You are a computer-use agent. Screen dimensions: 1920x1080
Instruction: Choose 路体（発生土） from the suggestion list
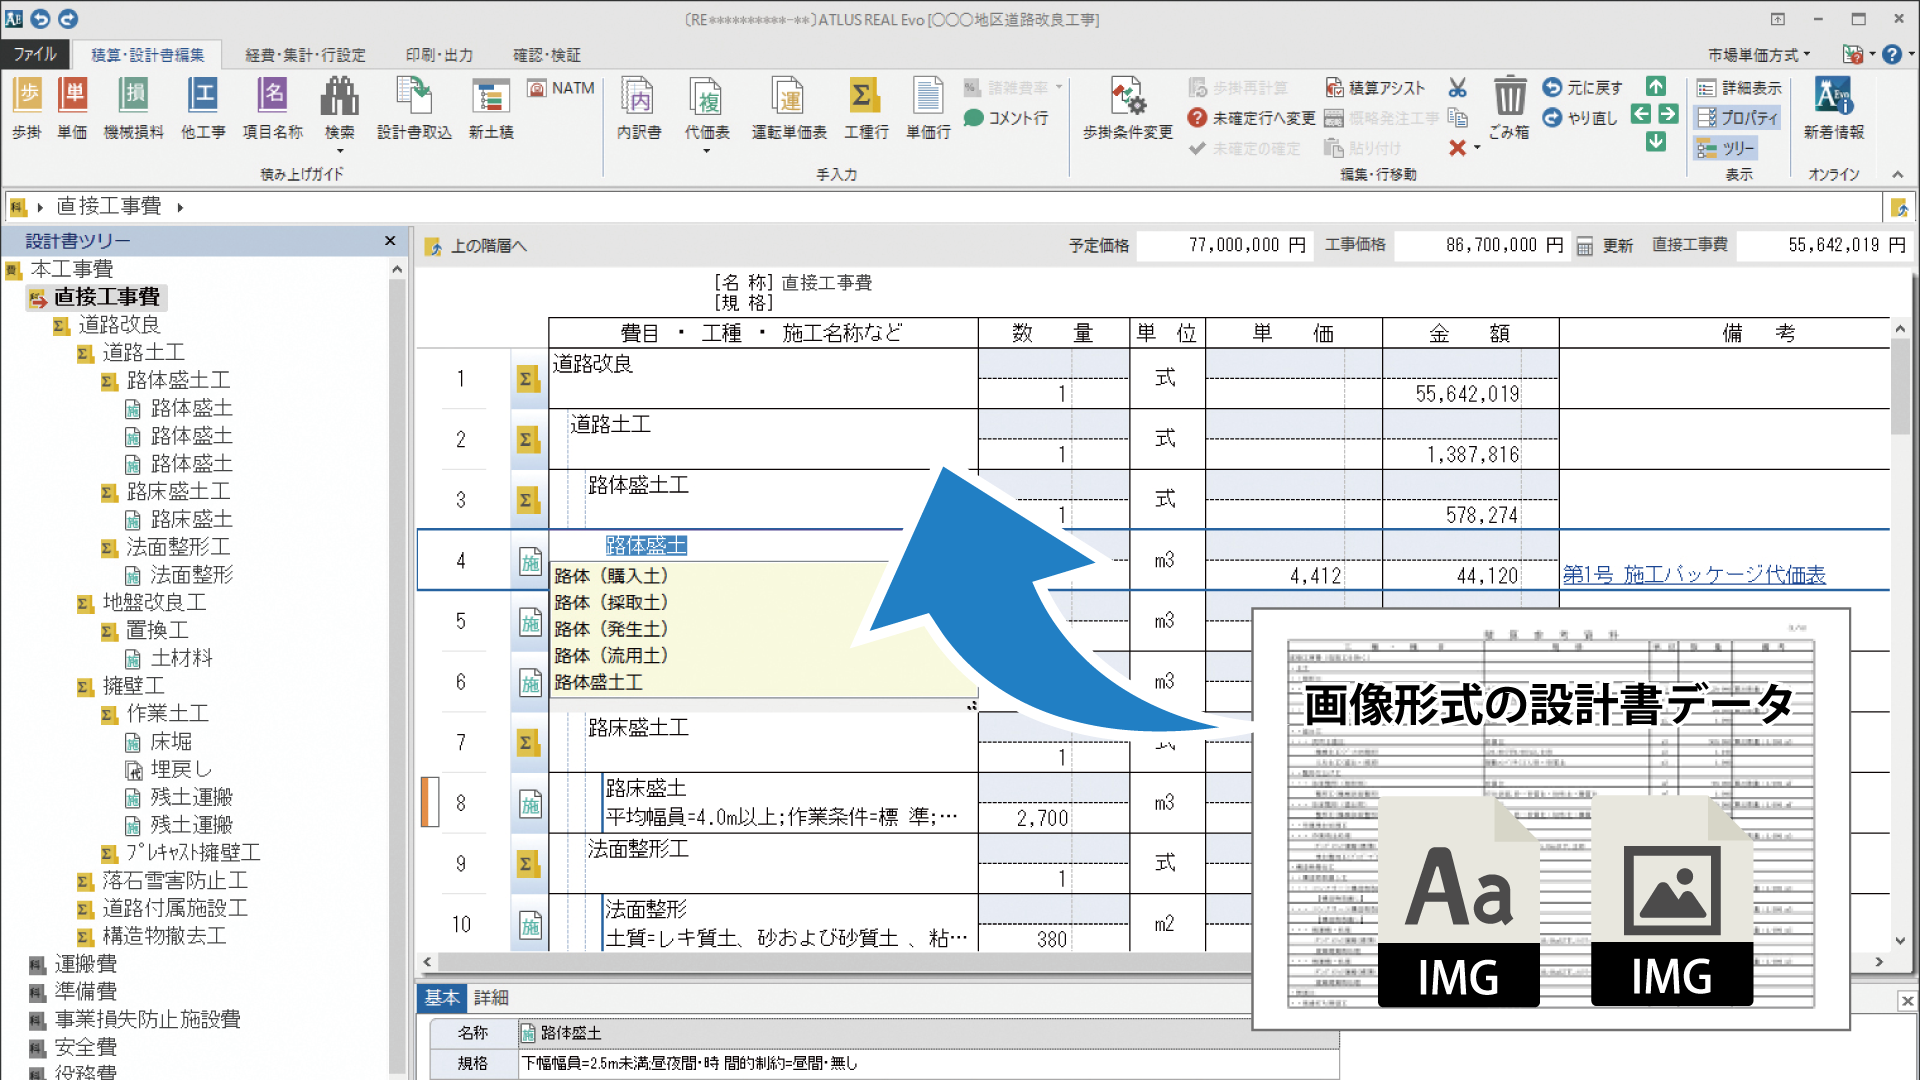[x=612, y=629]
